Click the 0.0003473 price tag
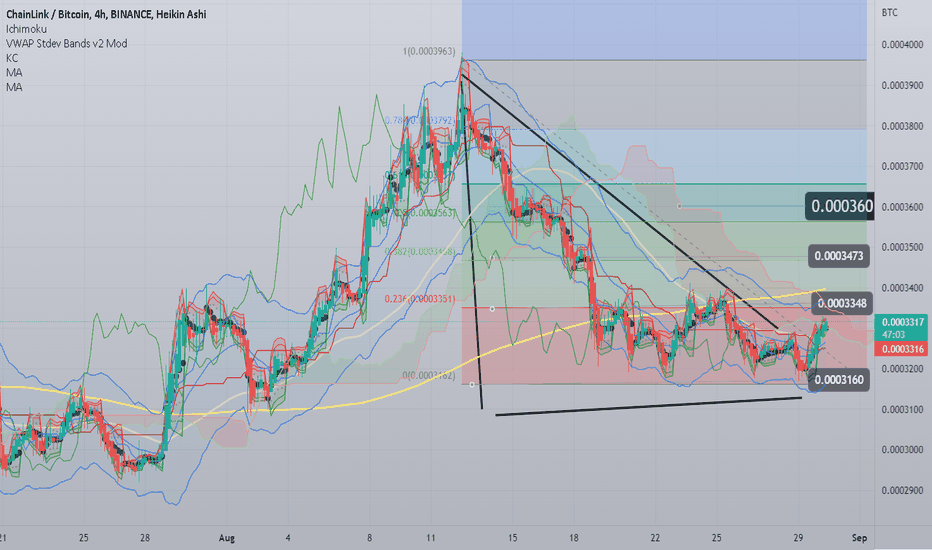The width and height of the screenshot is (932, 550). point(839,256)
